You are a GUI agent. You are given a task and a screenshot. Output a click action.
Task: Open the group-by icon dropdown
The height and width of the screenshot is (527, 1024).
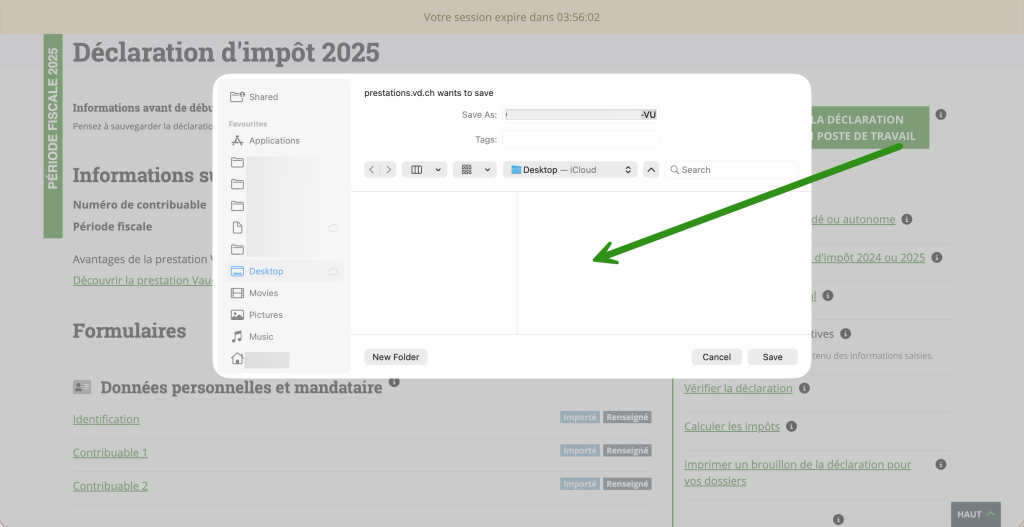(474, 170)
